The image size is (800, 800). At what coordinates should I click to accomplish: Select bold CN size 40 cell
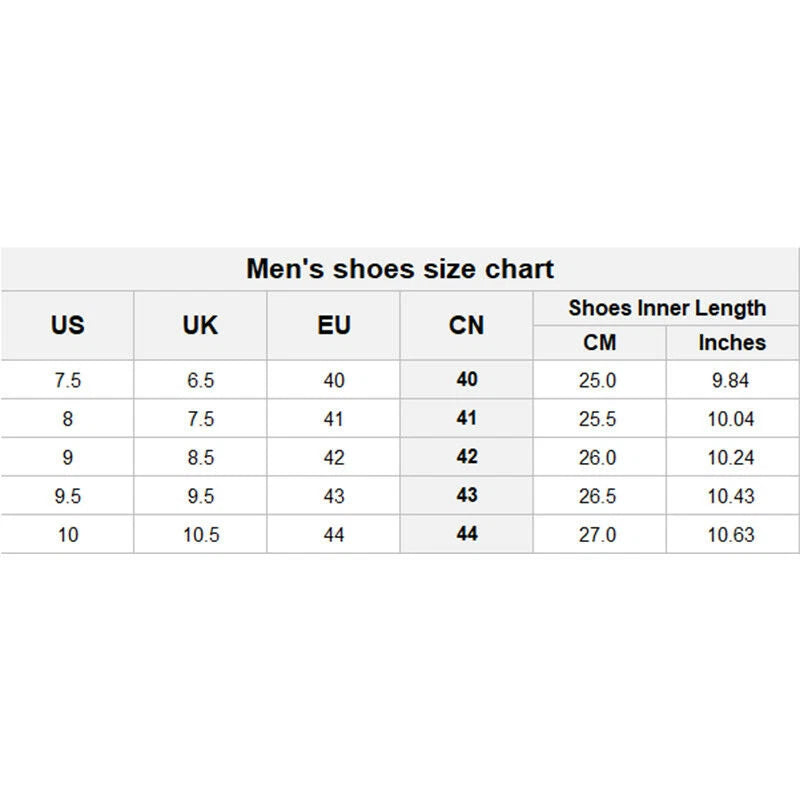467,380
